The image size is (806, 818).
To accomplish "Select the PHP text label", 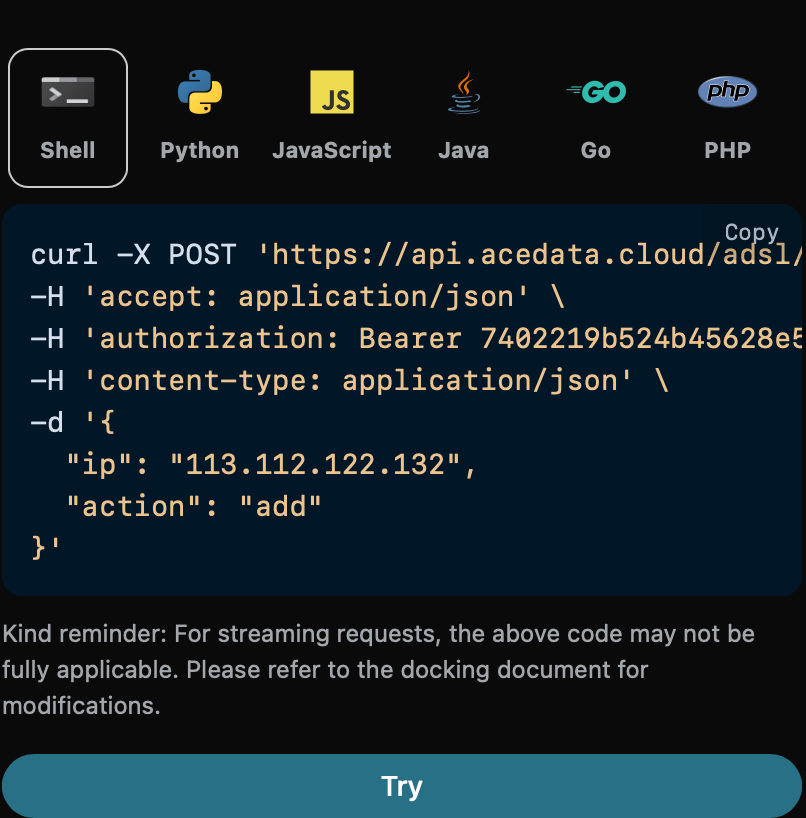I will point(727,151).
